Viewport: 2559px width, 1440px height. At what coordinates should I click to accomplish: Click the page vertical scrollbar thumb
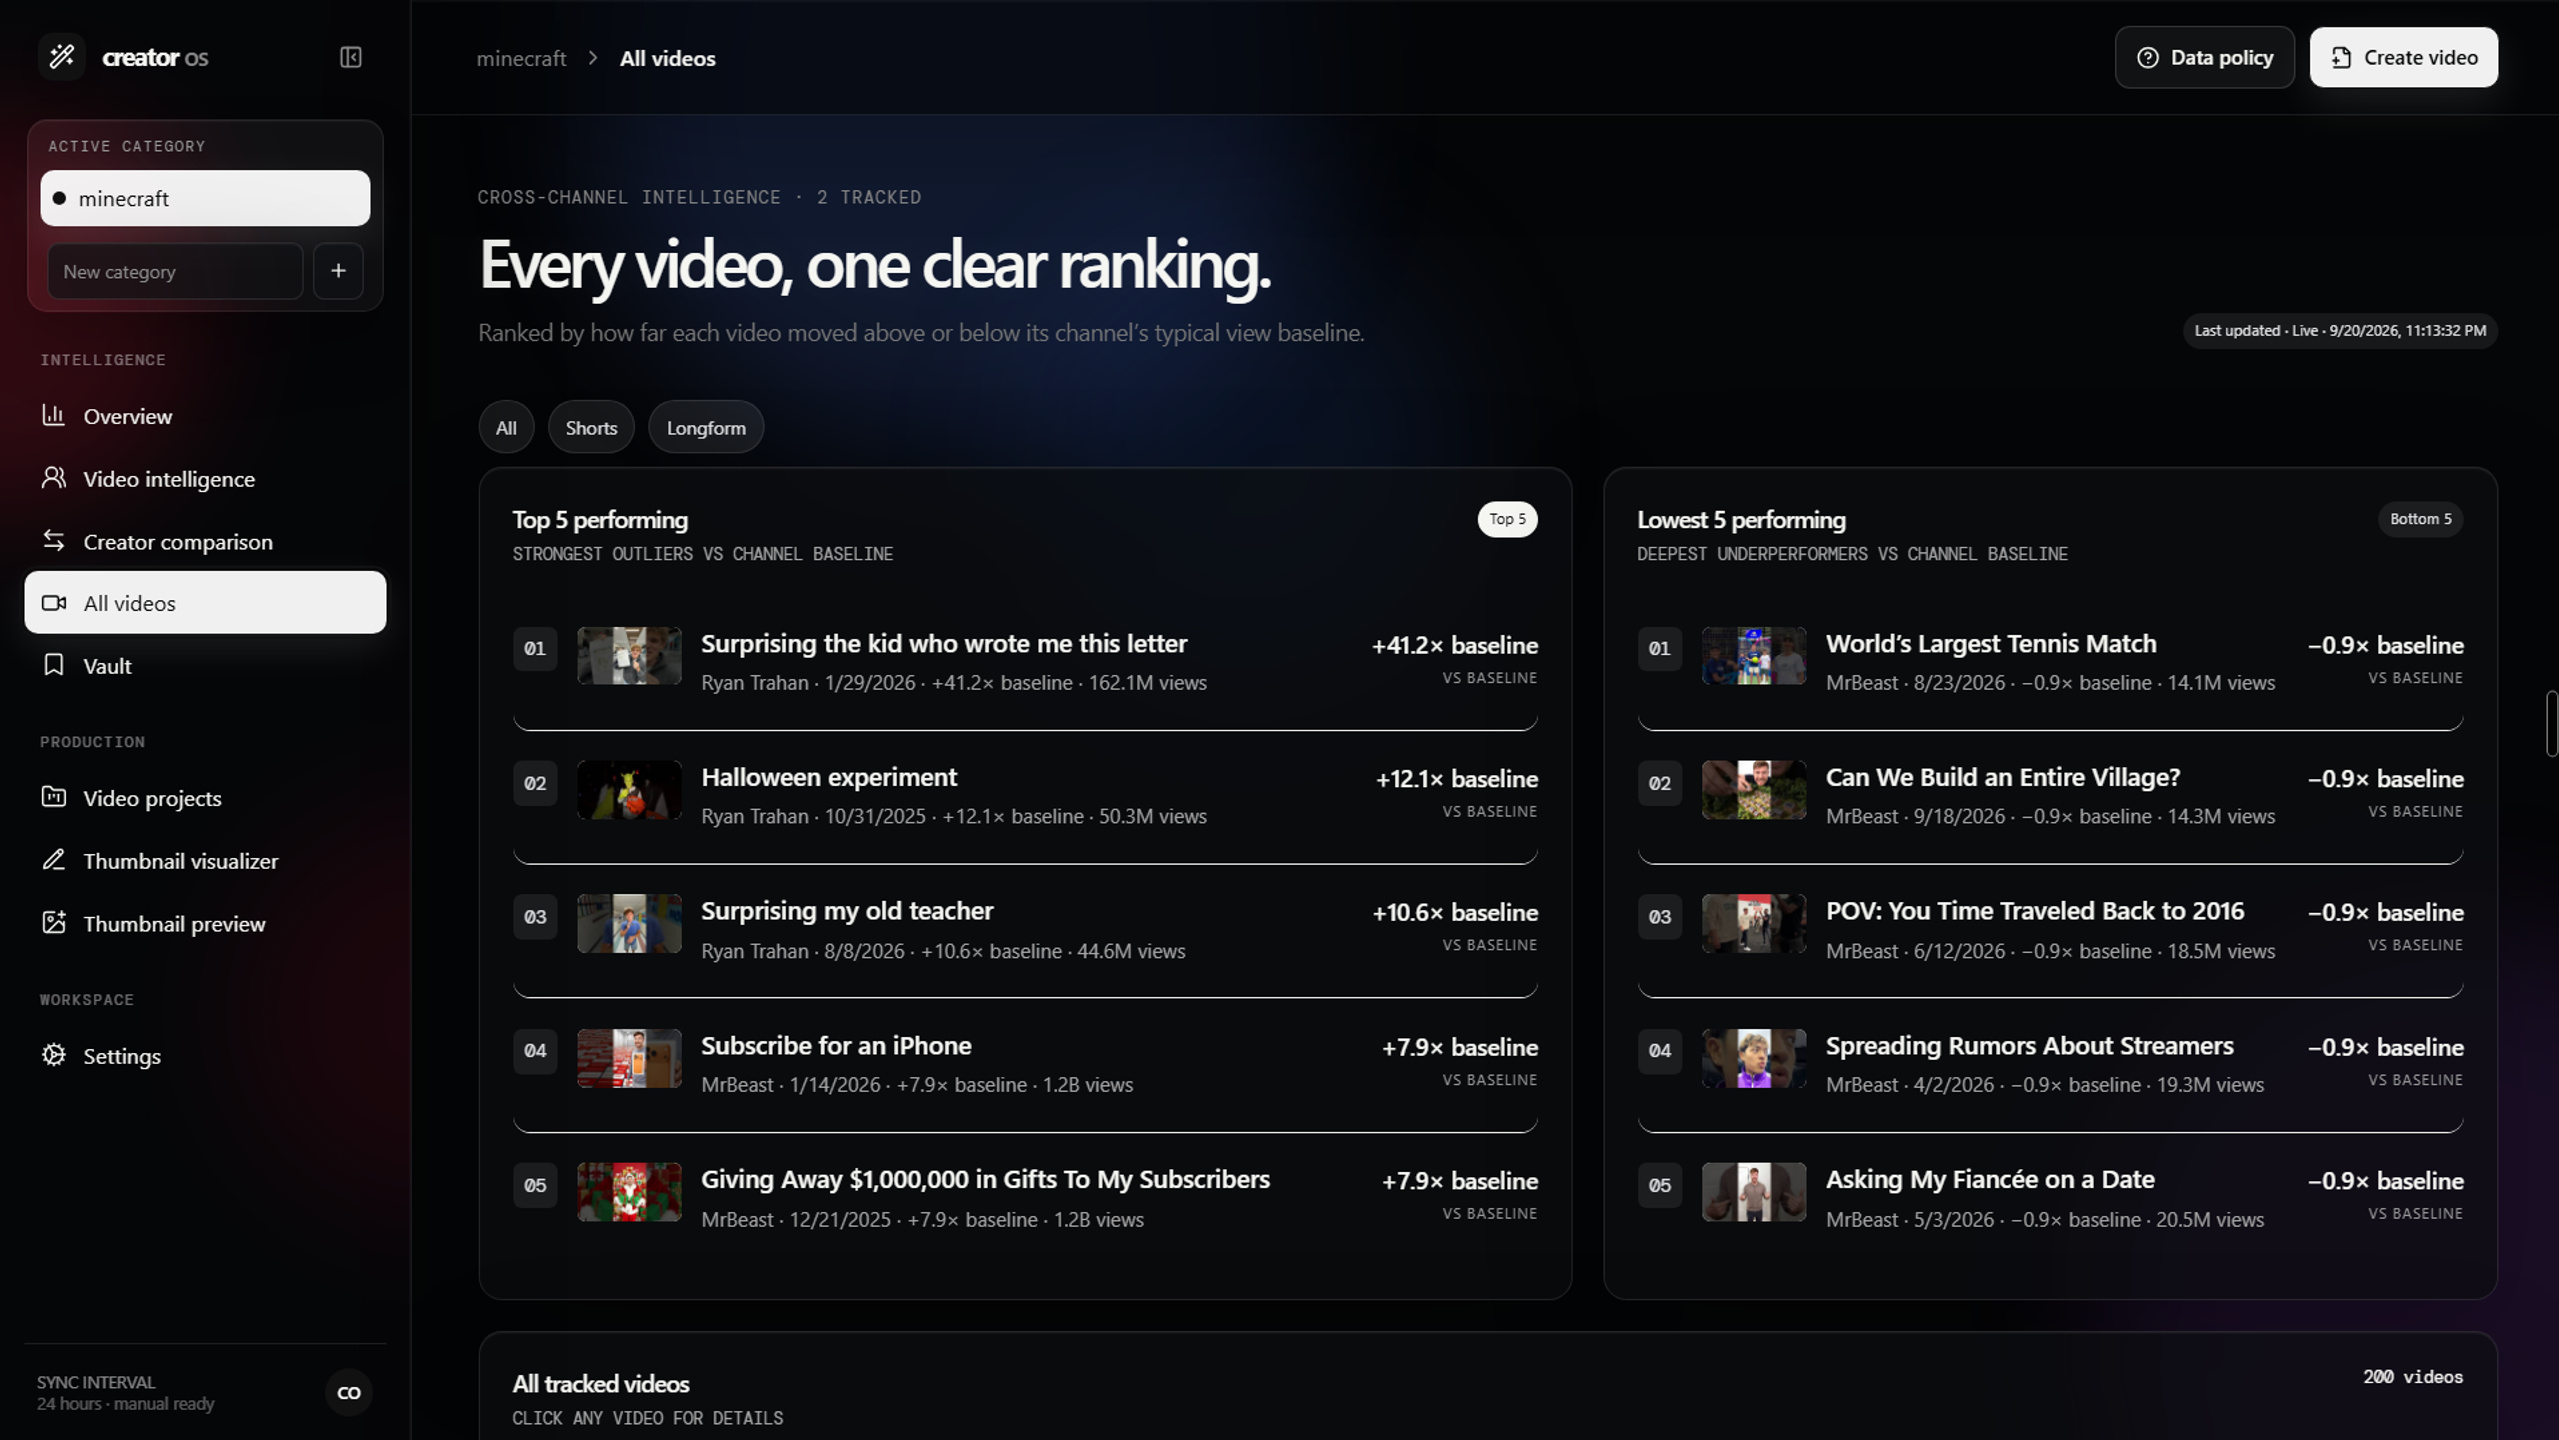pyautogui.click(x=2552, y=723)
